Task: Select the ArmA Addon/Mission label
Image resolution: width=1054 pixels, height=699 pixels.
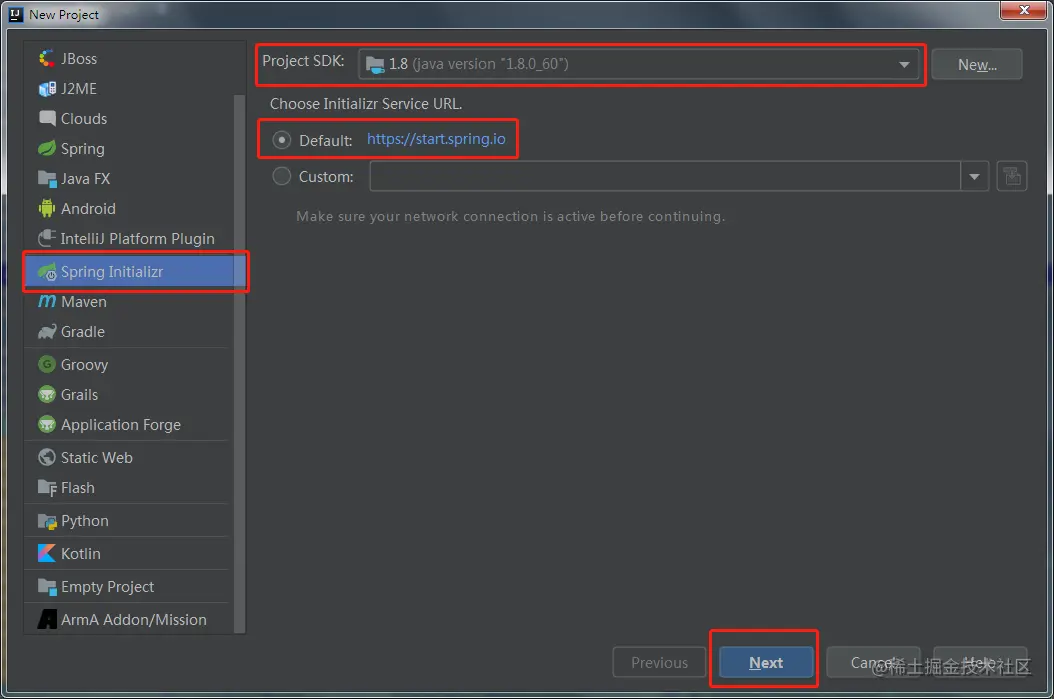Action: [x=134, y=620]
